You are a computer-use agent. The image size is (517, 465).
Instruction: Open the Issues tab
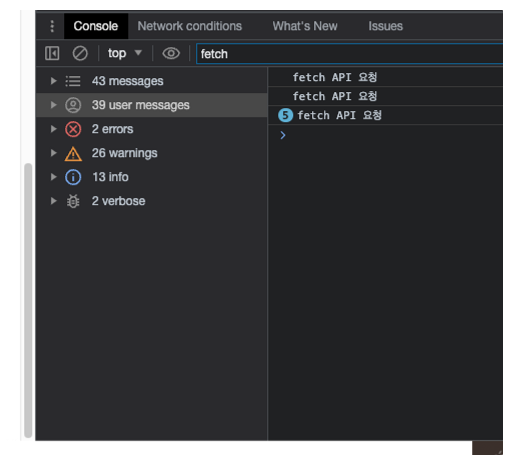pos(385,26)
